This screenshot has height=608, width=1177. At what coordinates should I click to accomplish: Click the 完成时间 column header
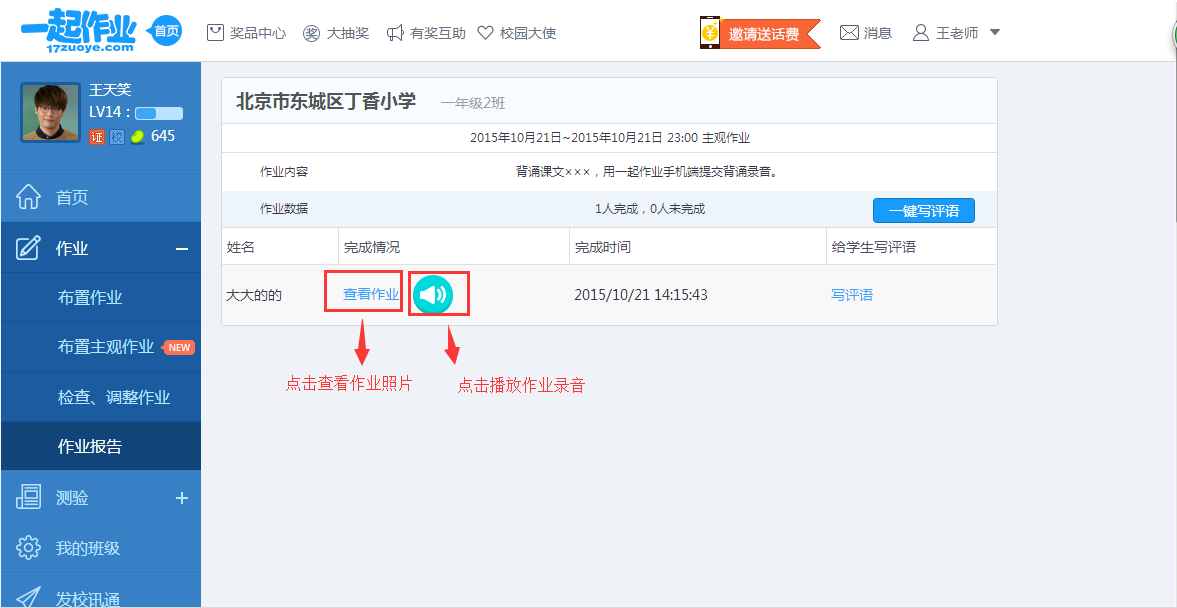tap(603, 247)
